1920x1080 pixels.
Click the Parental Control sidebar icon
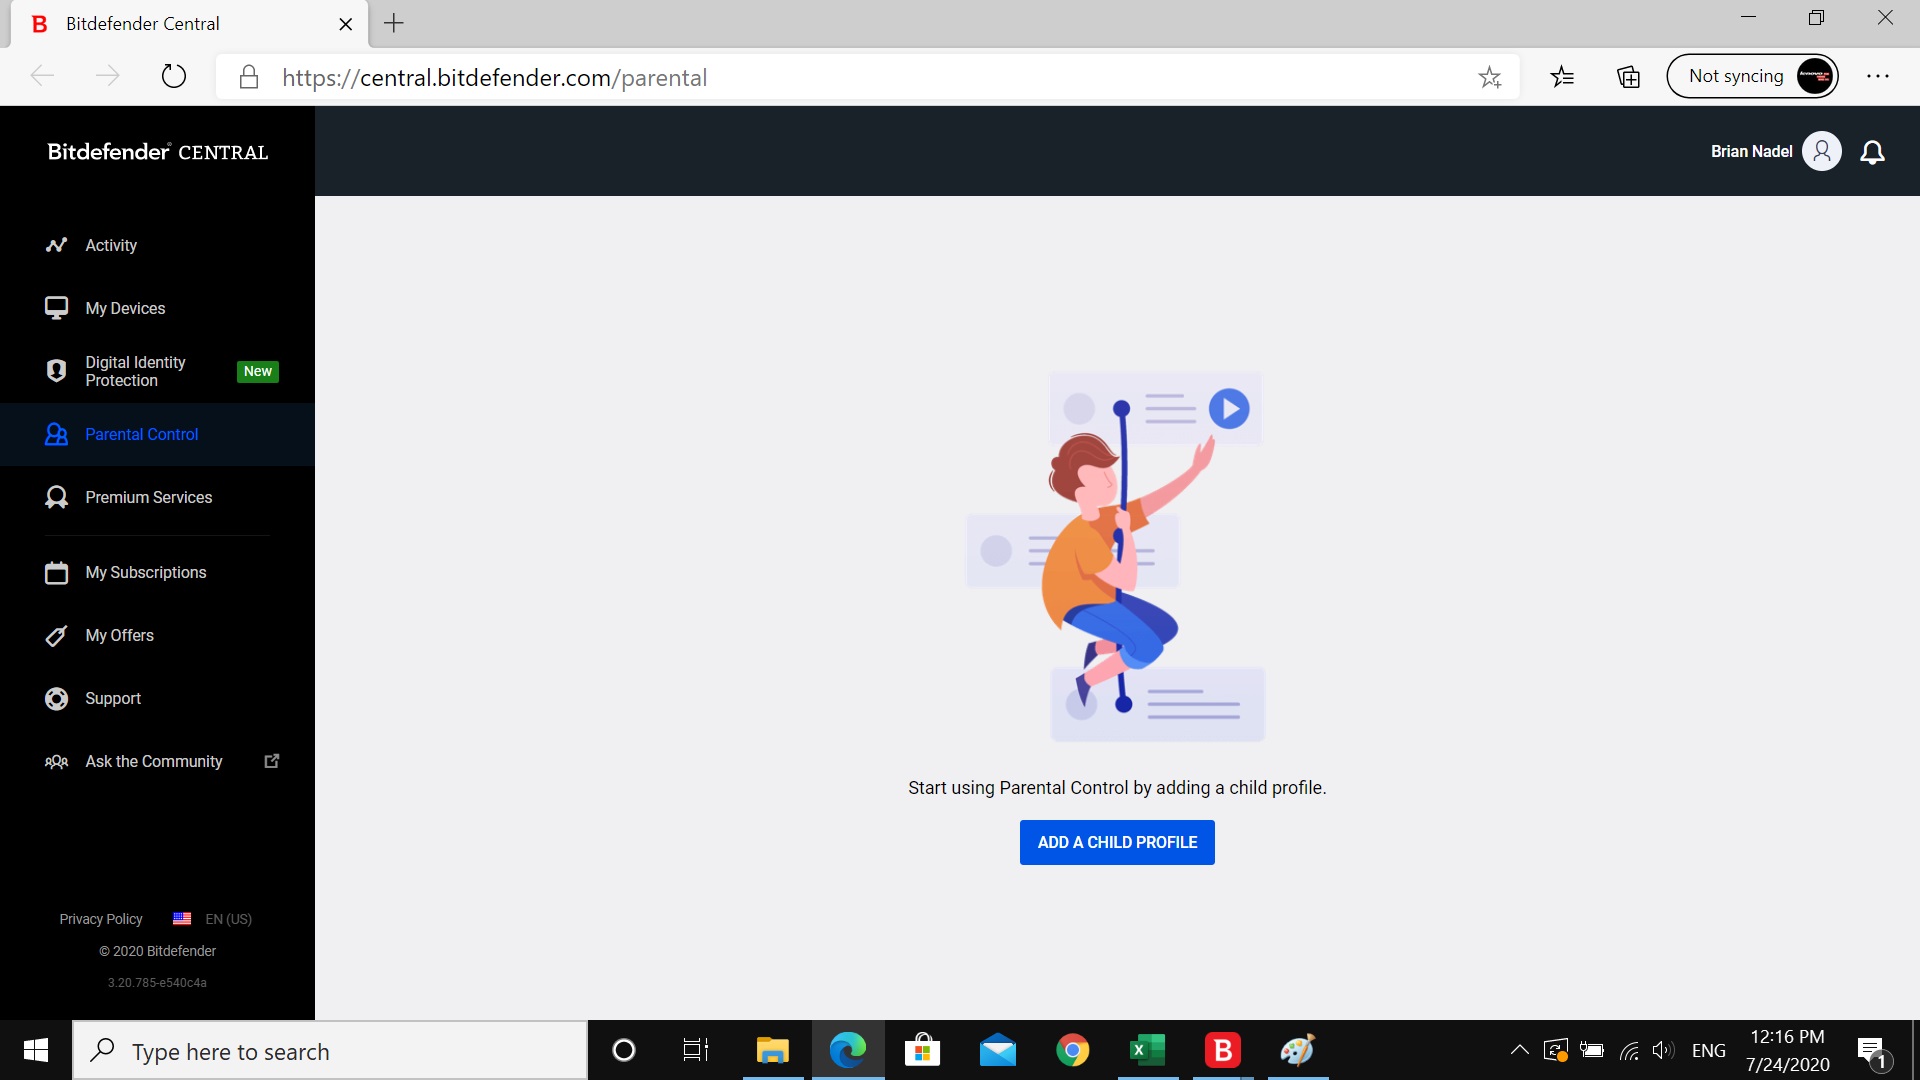click(54, 434)
